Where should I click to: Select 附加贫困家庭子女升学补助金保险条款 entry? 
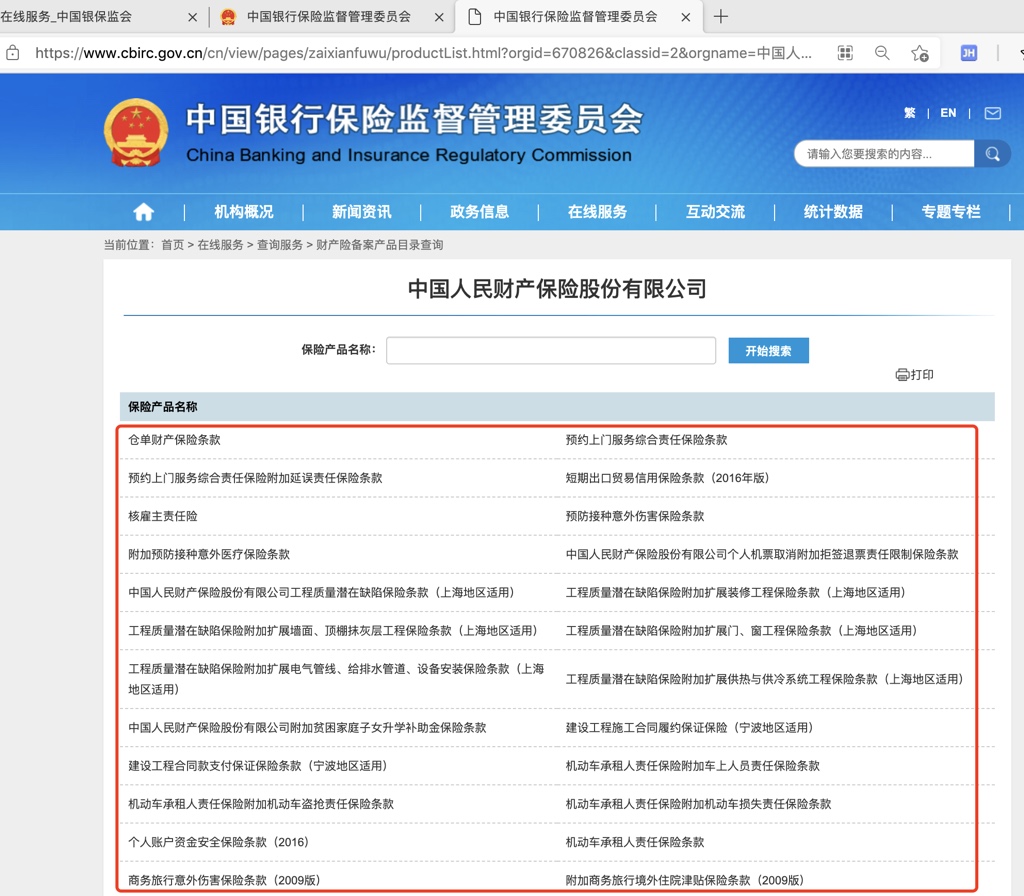307,728
